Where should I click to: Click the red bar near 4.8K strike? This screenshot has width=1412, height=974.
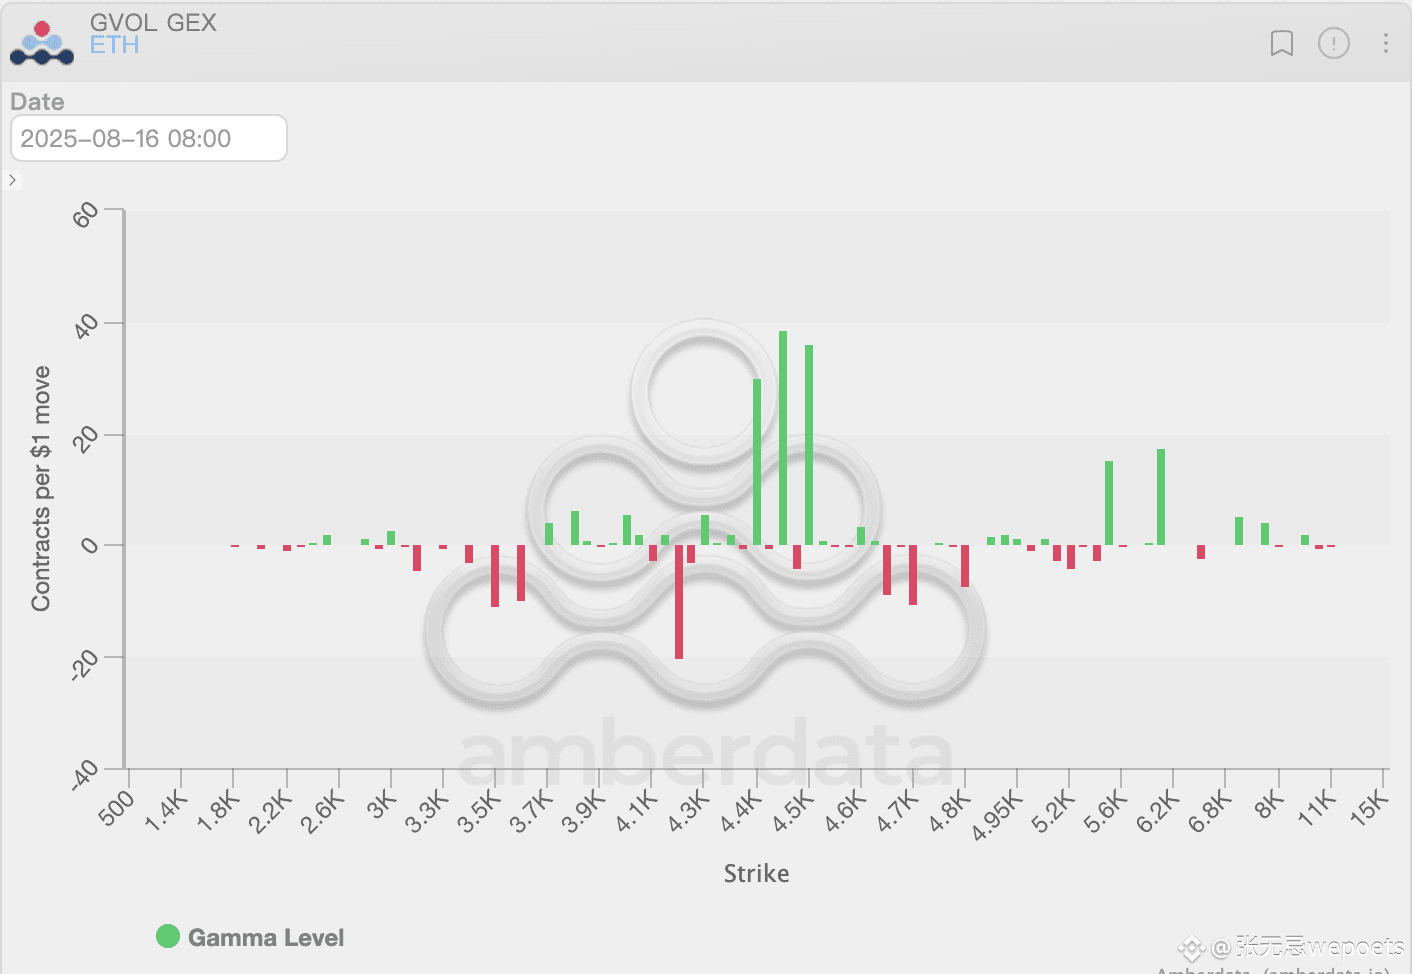(965, 566)
